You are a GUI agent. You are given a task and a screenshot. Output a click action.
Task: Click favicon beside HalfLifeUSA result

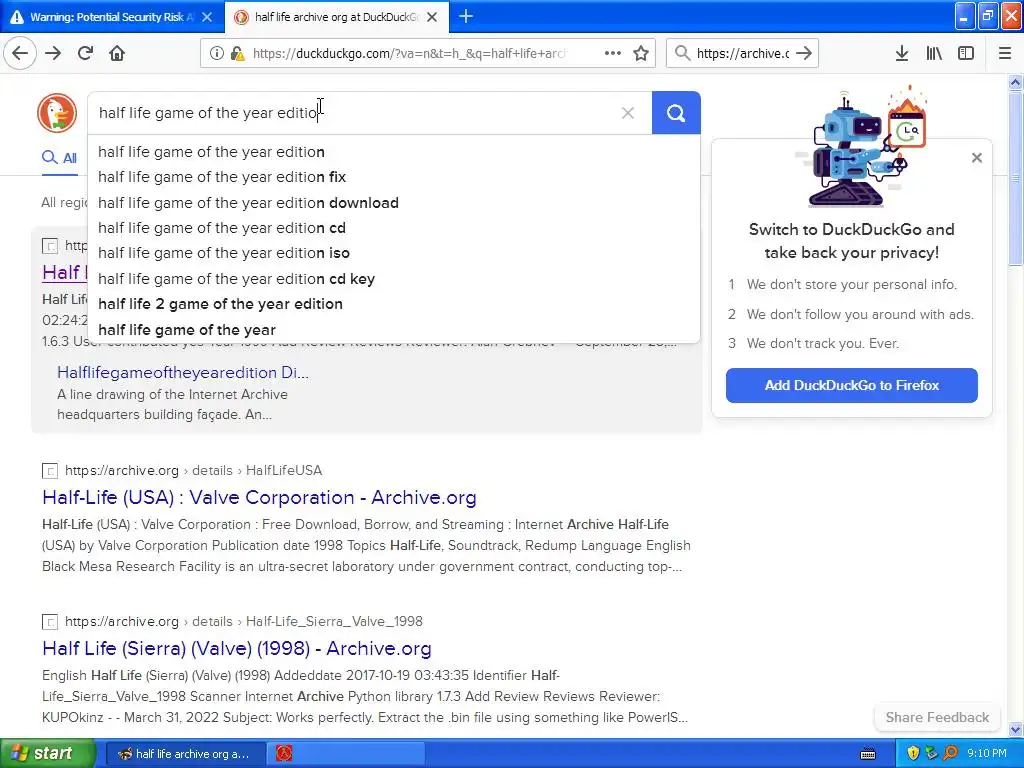[50, 471]
